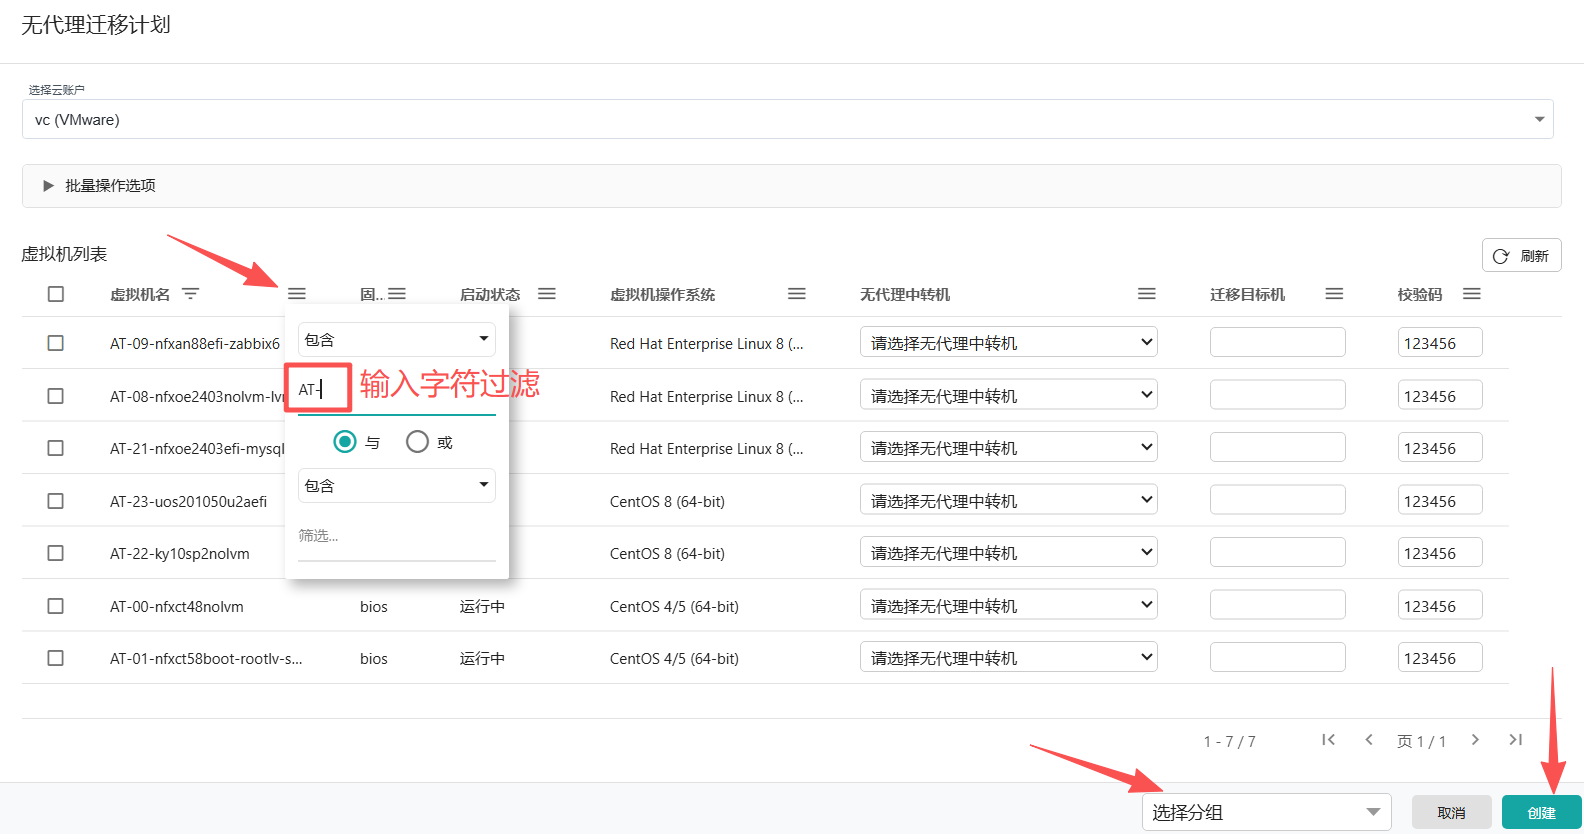Select the 或 radio option
The width and height of the screenshot is (1584, 834).
point(417,442)
